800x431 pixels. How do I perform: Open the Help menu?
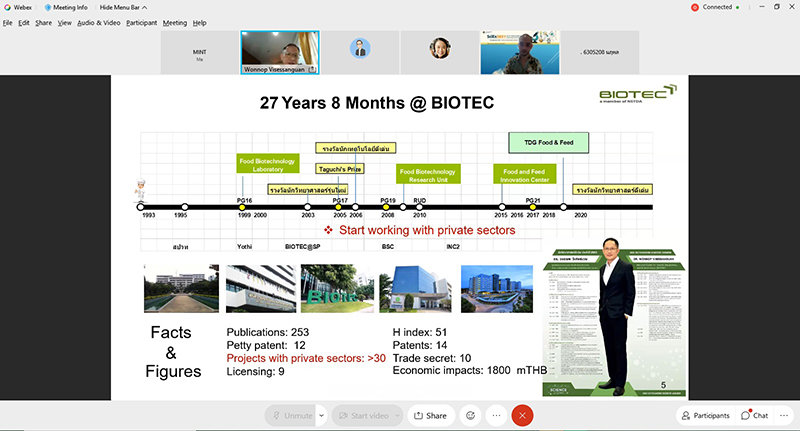point(200,22)
